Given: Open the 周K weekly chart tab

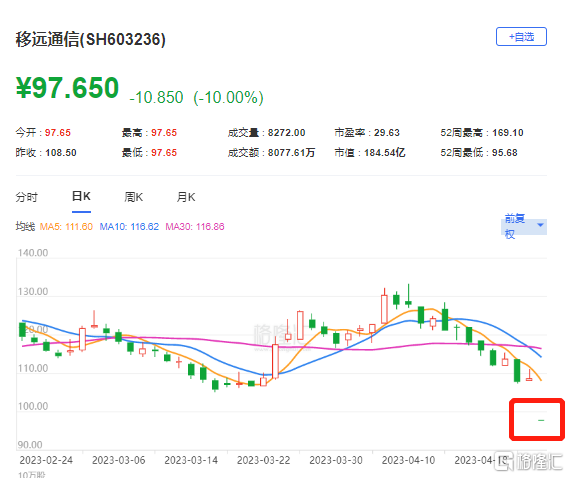Looking at the screenshot, I should coord(134,197).
